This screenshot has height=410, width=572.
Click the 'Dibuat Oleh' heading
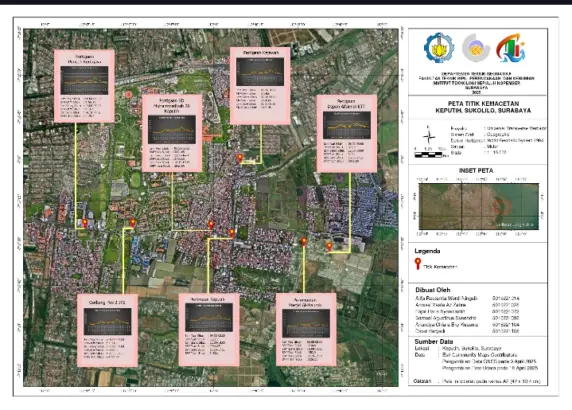[x=433, y=290]
